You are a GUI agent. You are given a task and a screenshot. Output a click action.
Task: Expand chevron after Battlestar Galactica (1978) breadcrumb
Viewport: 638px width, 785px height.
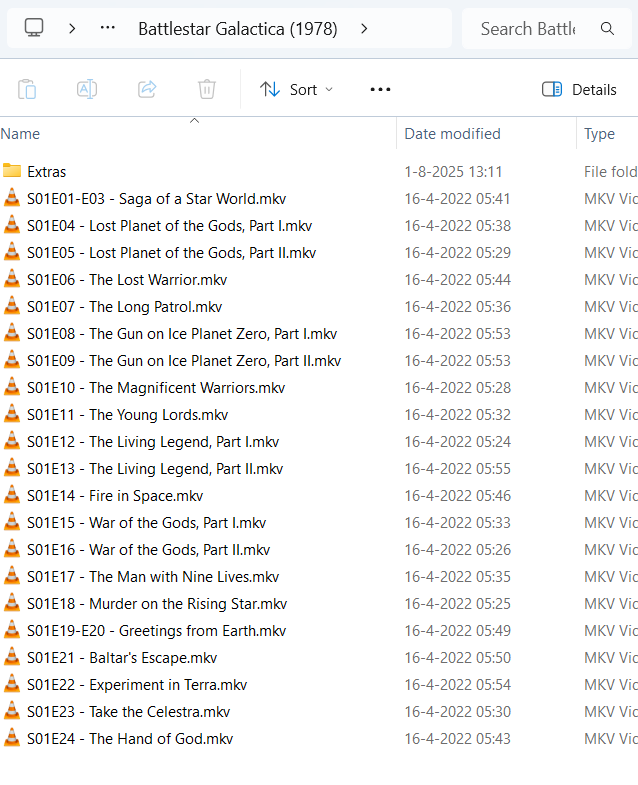click(364, 28)
